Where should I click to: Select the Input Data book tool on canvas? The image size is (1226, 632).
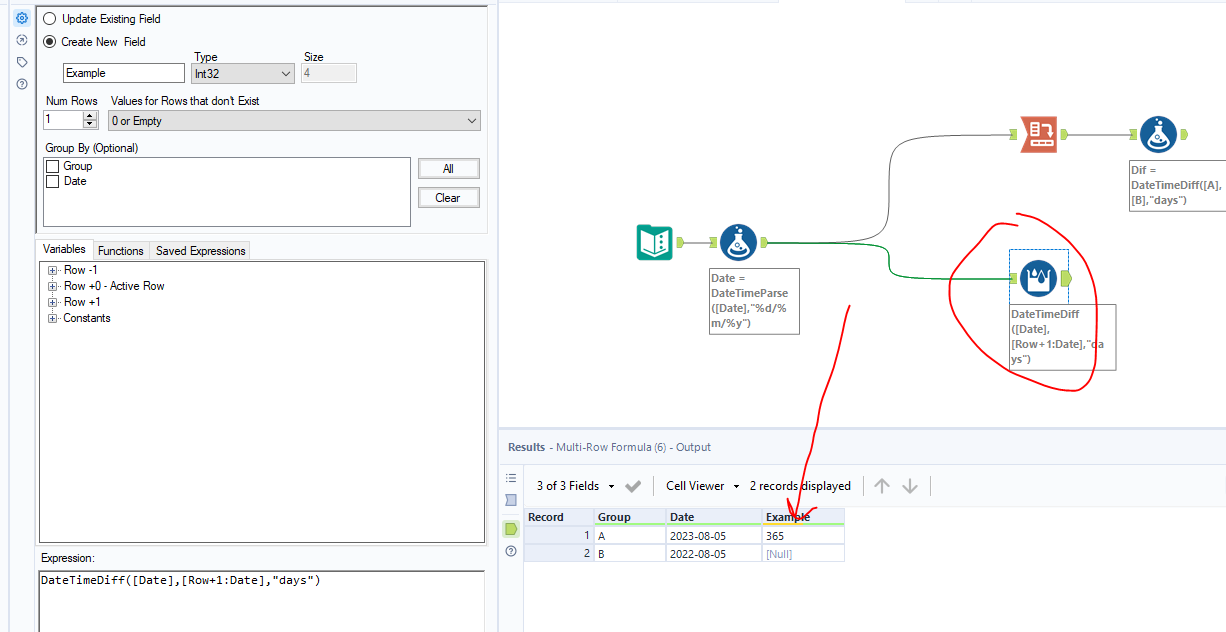(654, 242)
